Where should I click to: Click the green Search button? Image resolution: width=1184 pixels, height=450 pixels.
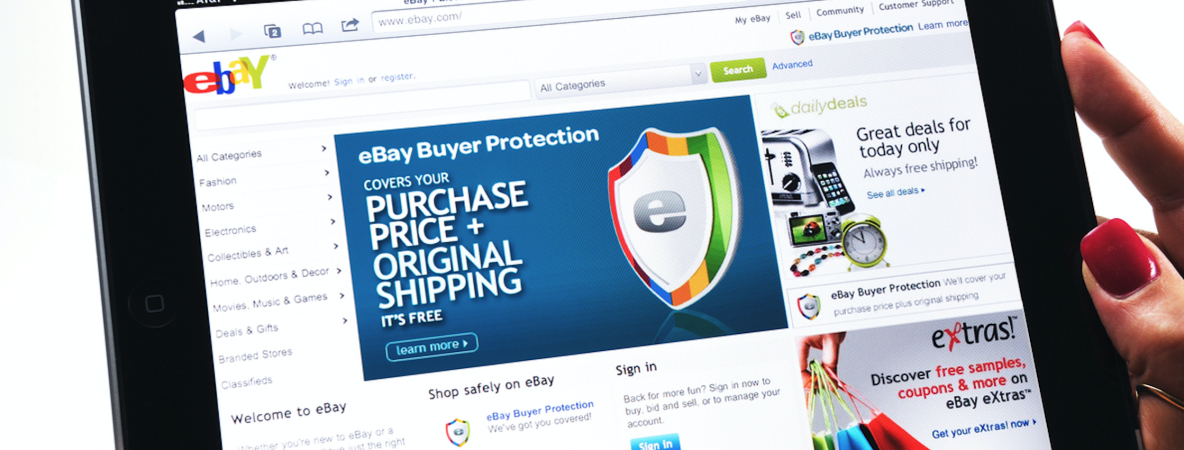(738, 69)
